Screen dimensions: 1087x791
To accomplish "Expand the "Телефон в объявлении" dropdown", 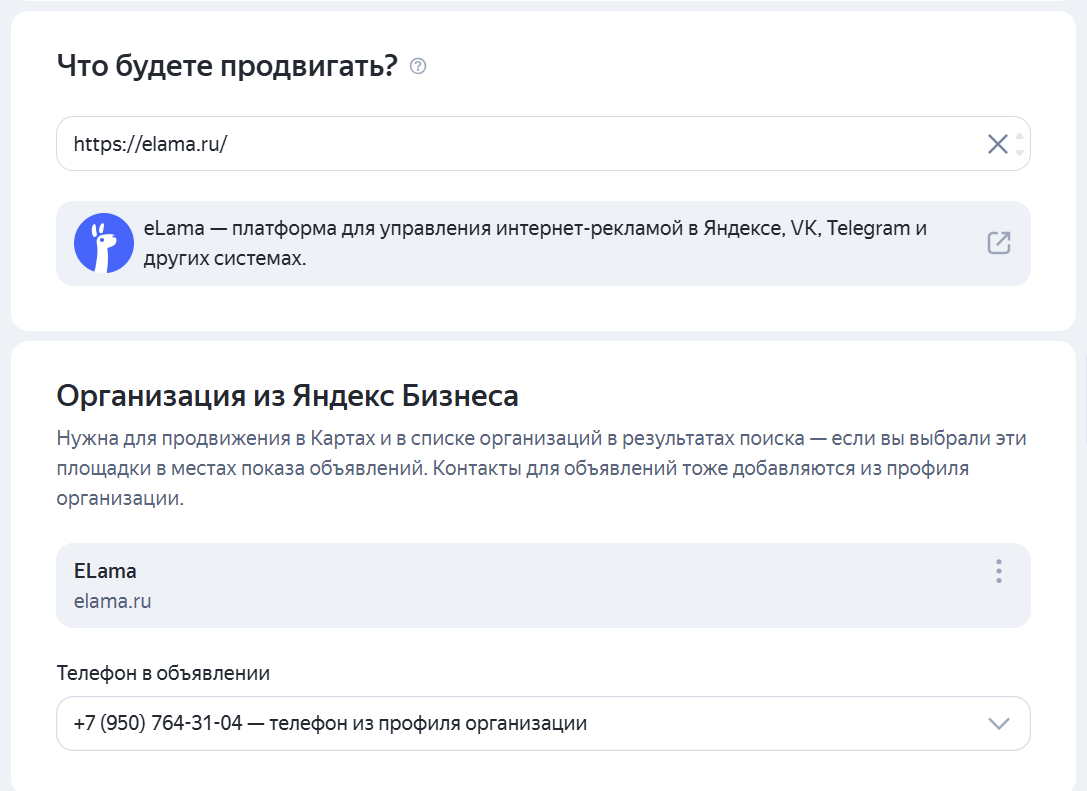I will tap(544, 723).
